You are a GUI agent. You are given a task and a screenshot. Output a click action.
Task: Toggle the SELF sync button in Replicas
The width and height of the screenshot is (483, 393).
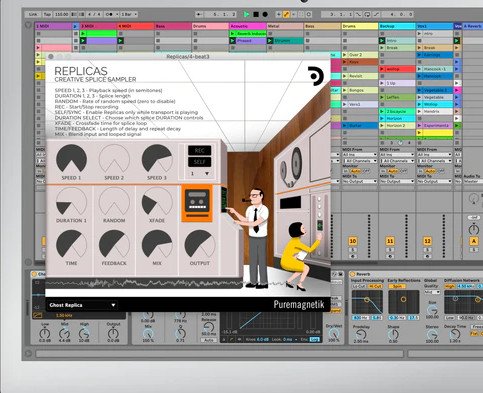point(199,162)
